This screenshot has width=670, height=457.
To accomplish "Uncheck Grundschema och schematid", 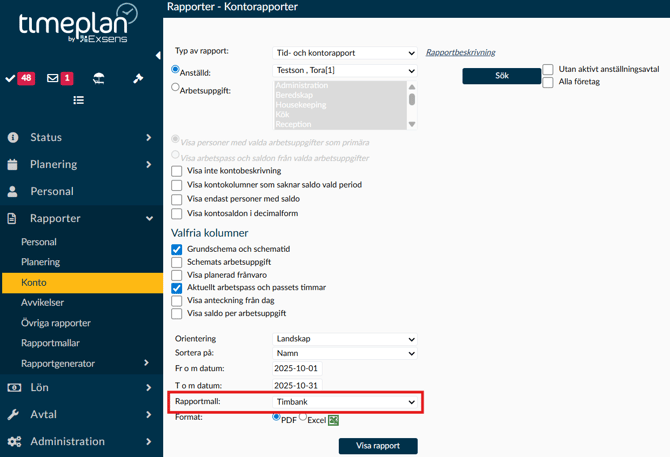I will tap(177, 249).
